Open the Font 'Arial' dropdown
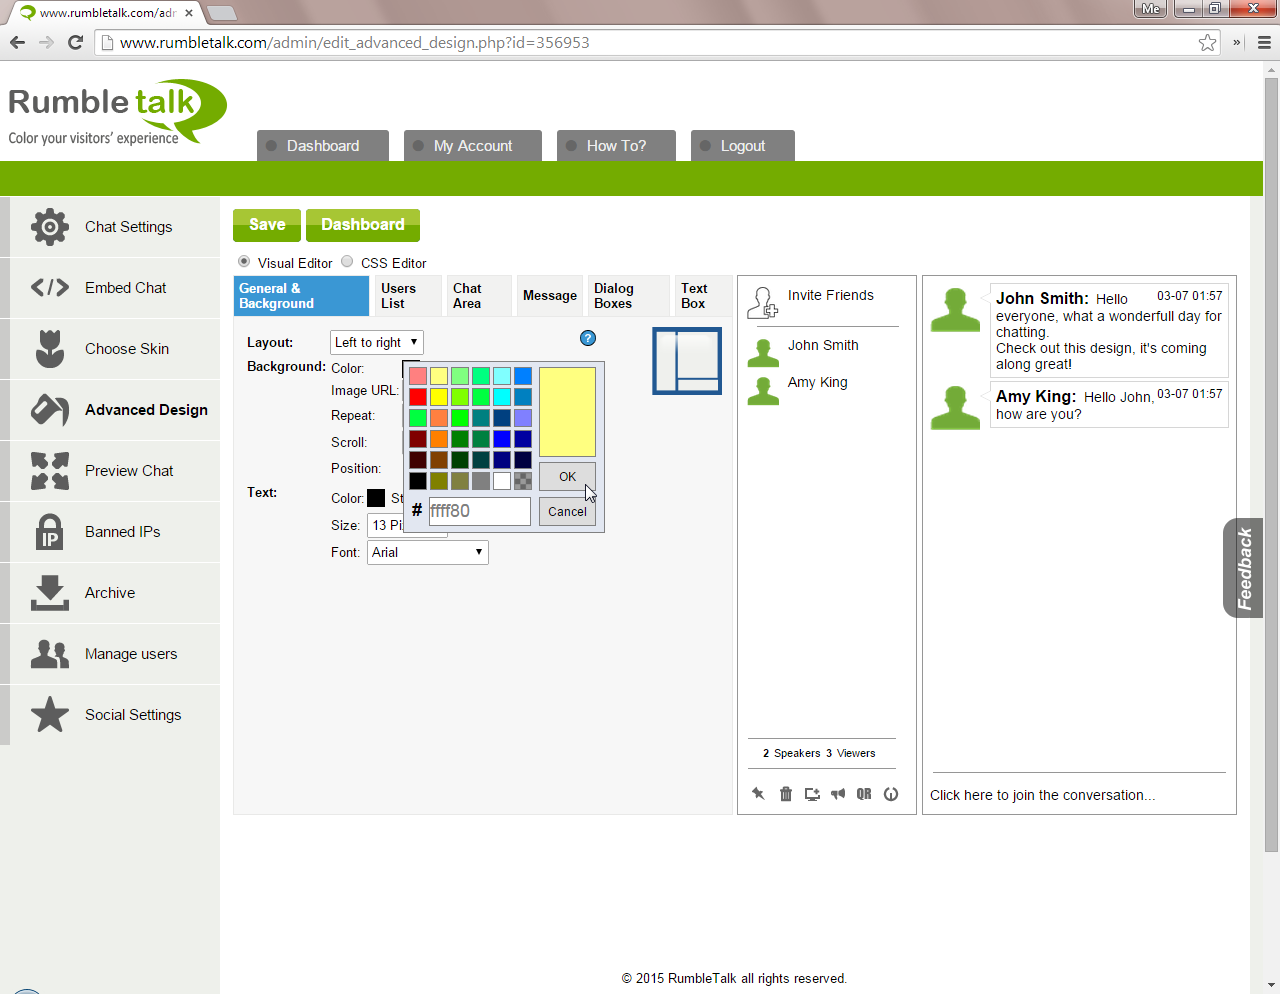The width and height of the screenshot is (1280, 994). (428, 552)
